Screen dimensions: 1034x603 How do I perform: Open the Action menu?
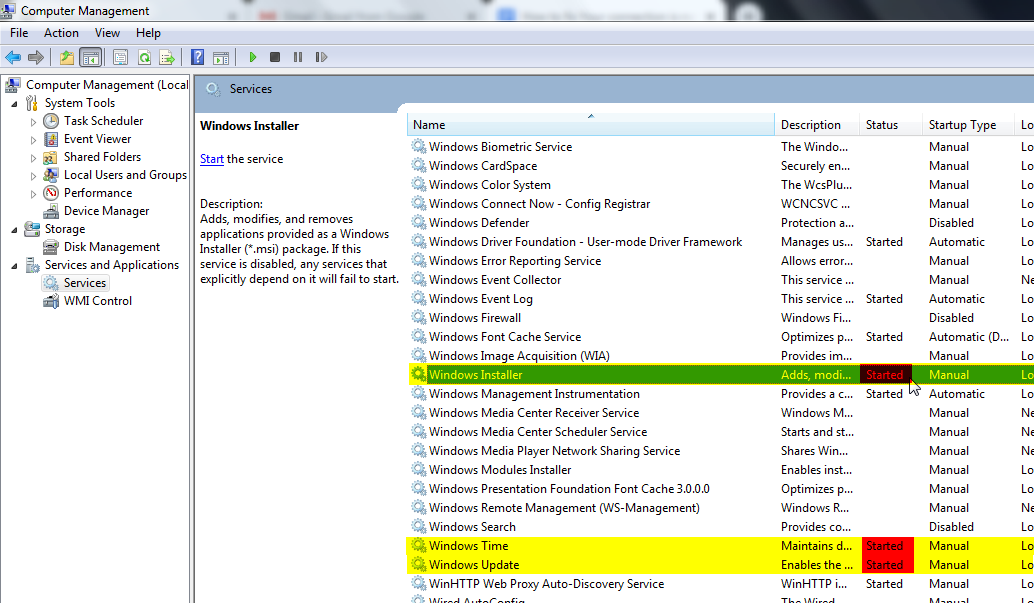[61, 32]
